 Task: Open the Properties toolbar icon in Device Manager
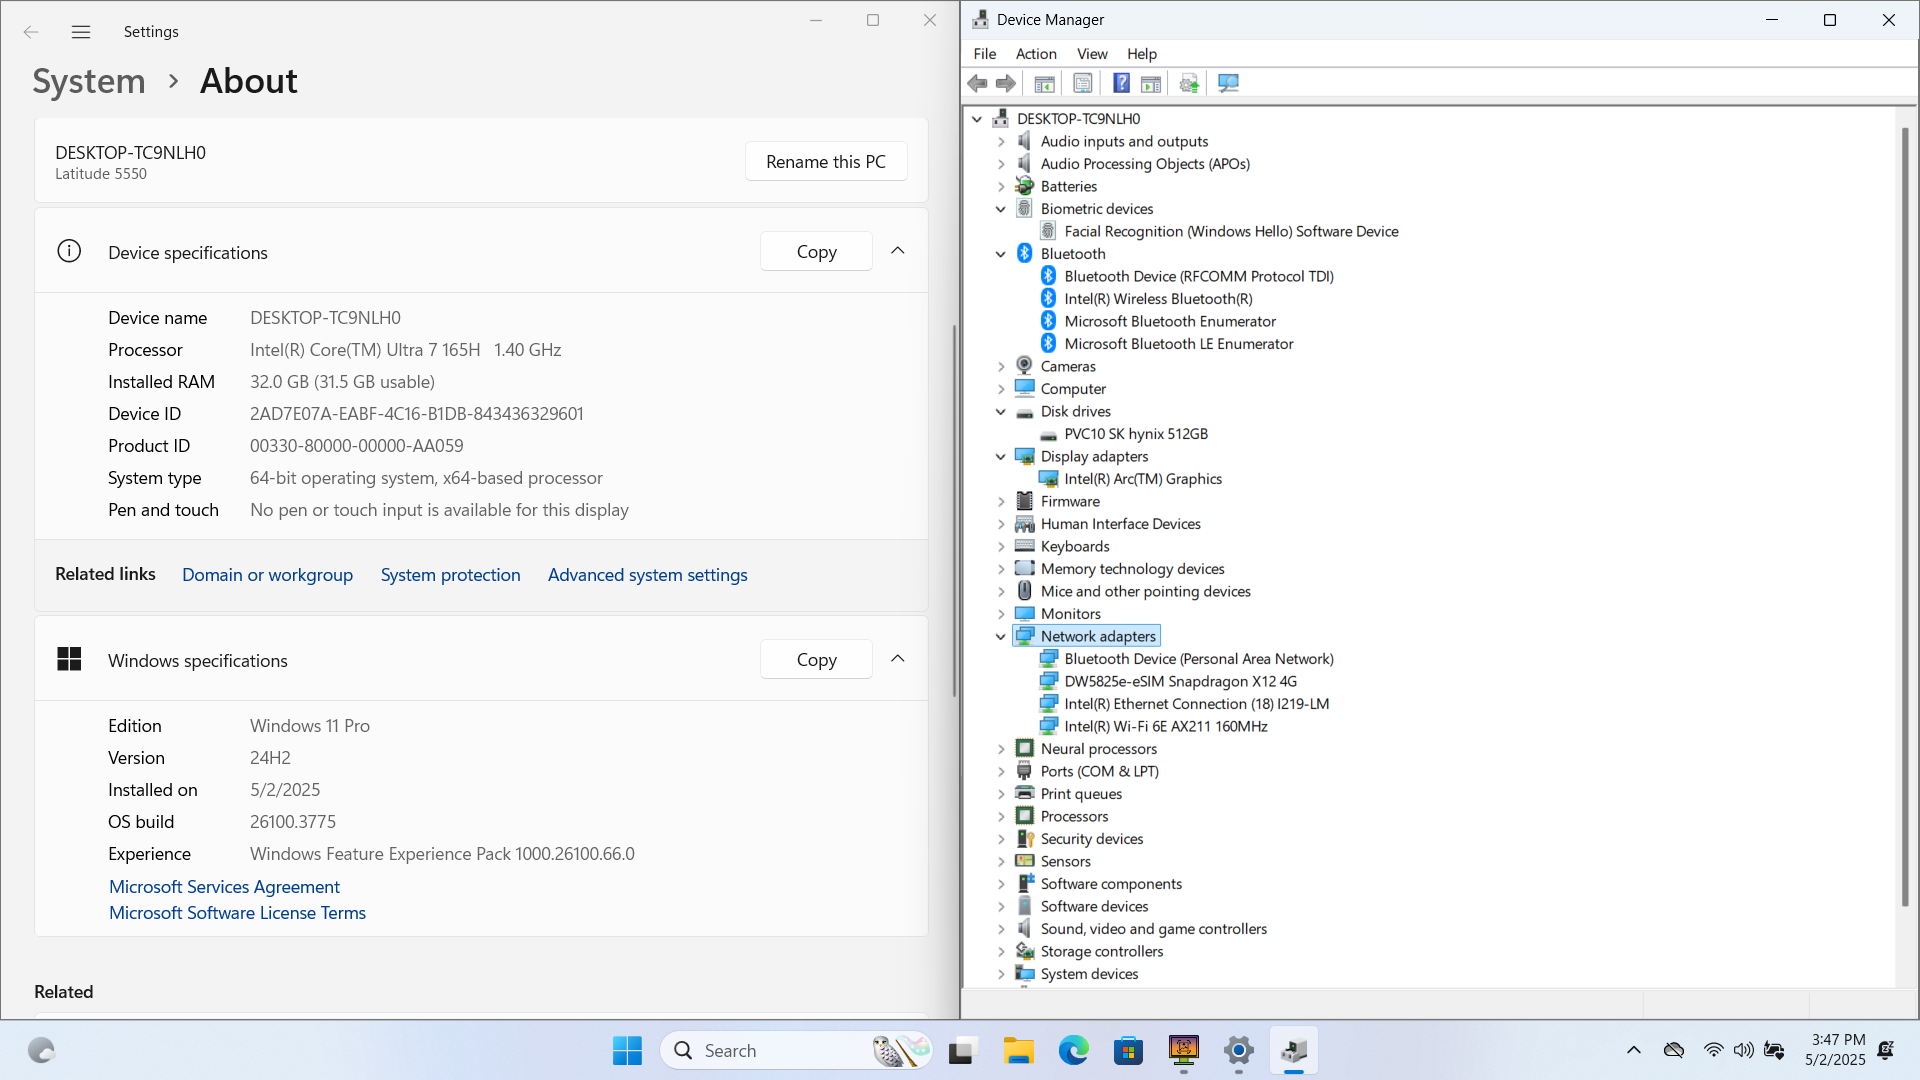pyautogui.click(x=1082, y=84)
